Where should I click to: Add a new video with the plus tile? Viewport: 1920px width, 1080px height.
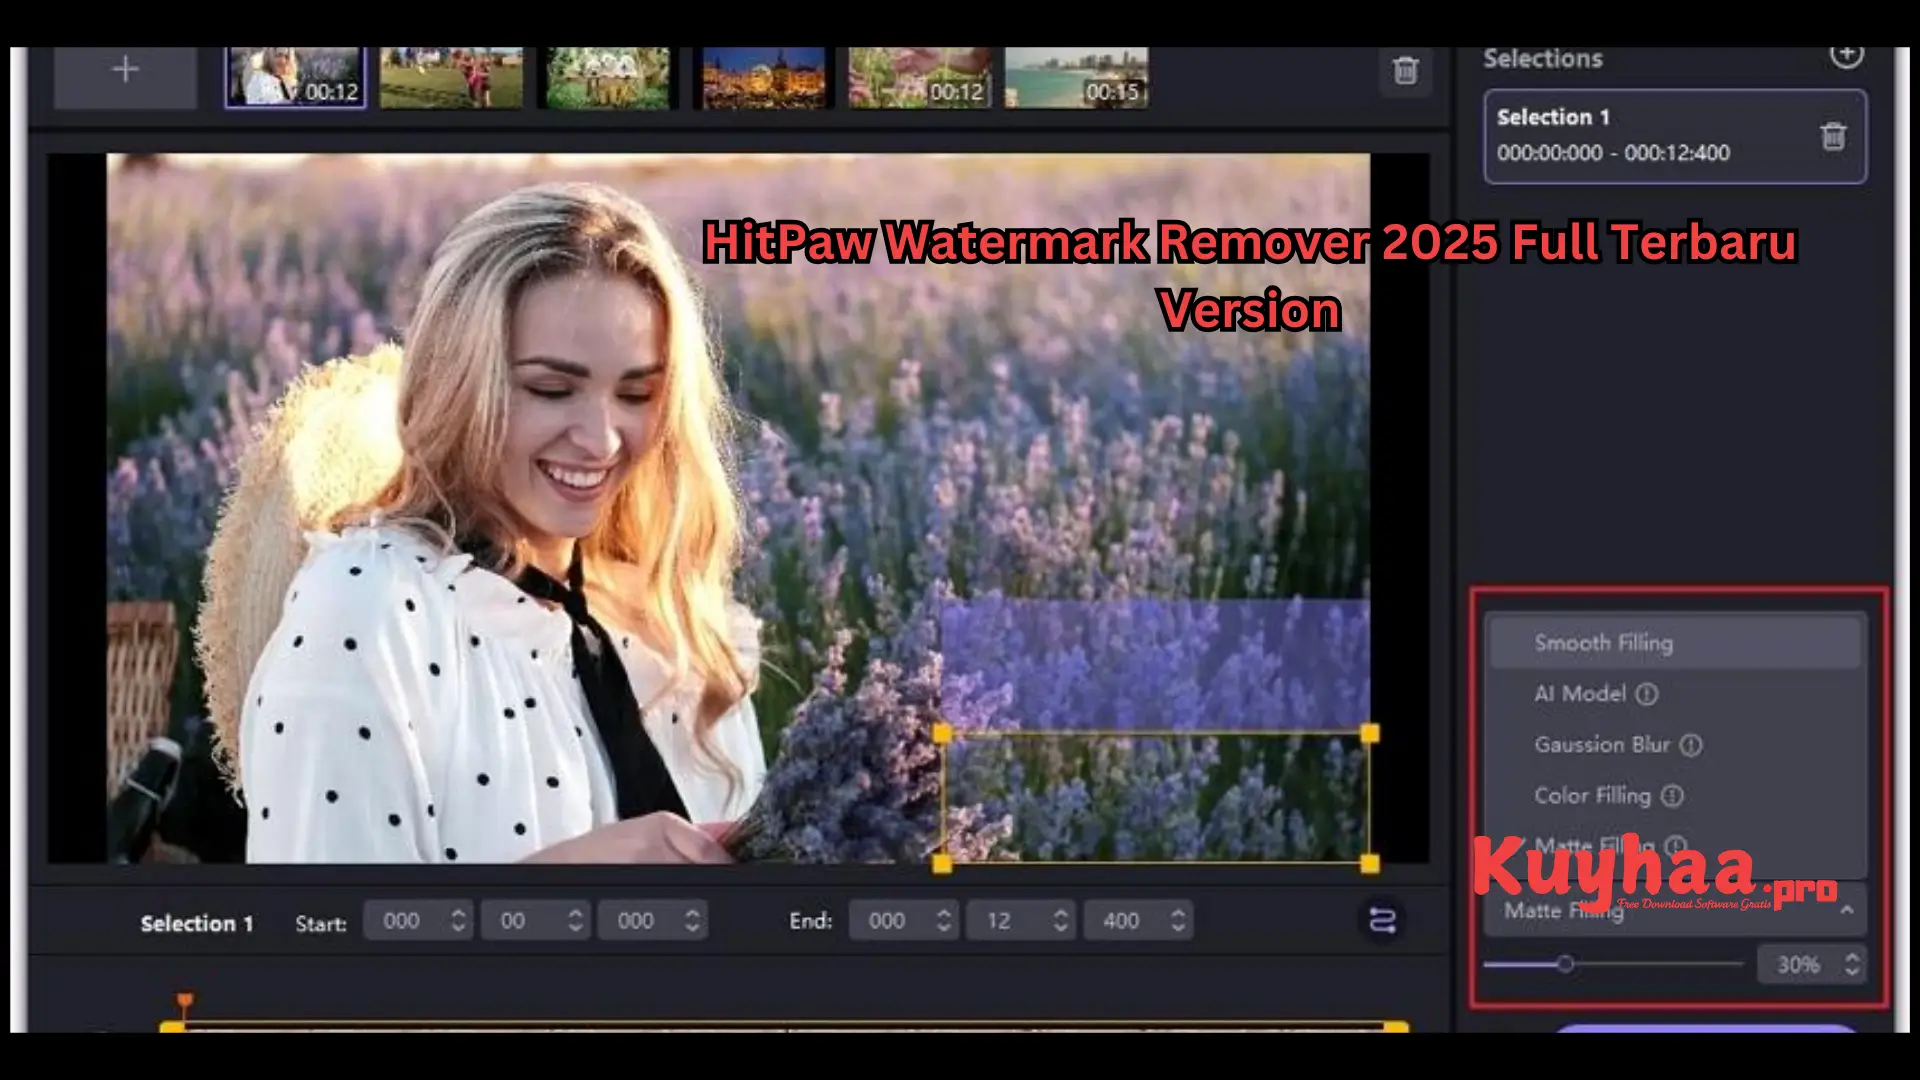124,68
